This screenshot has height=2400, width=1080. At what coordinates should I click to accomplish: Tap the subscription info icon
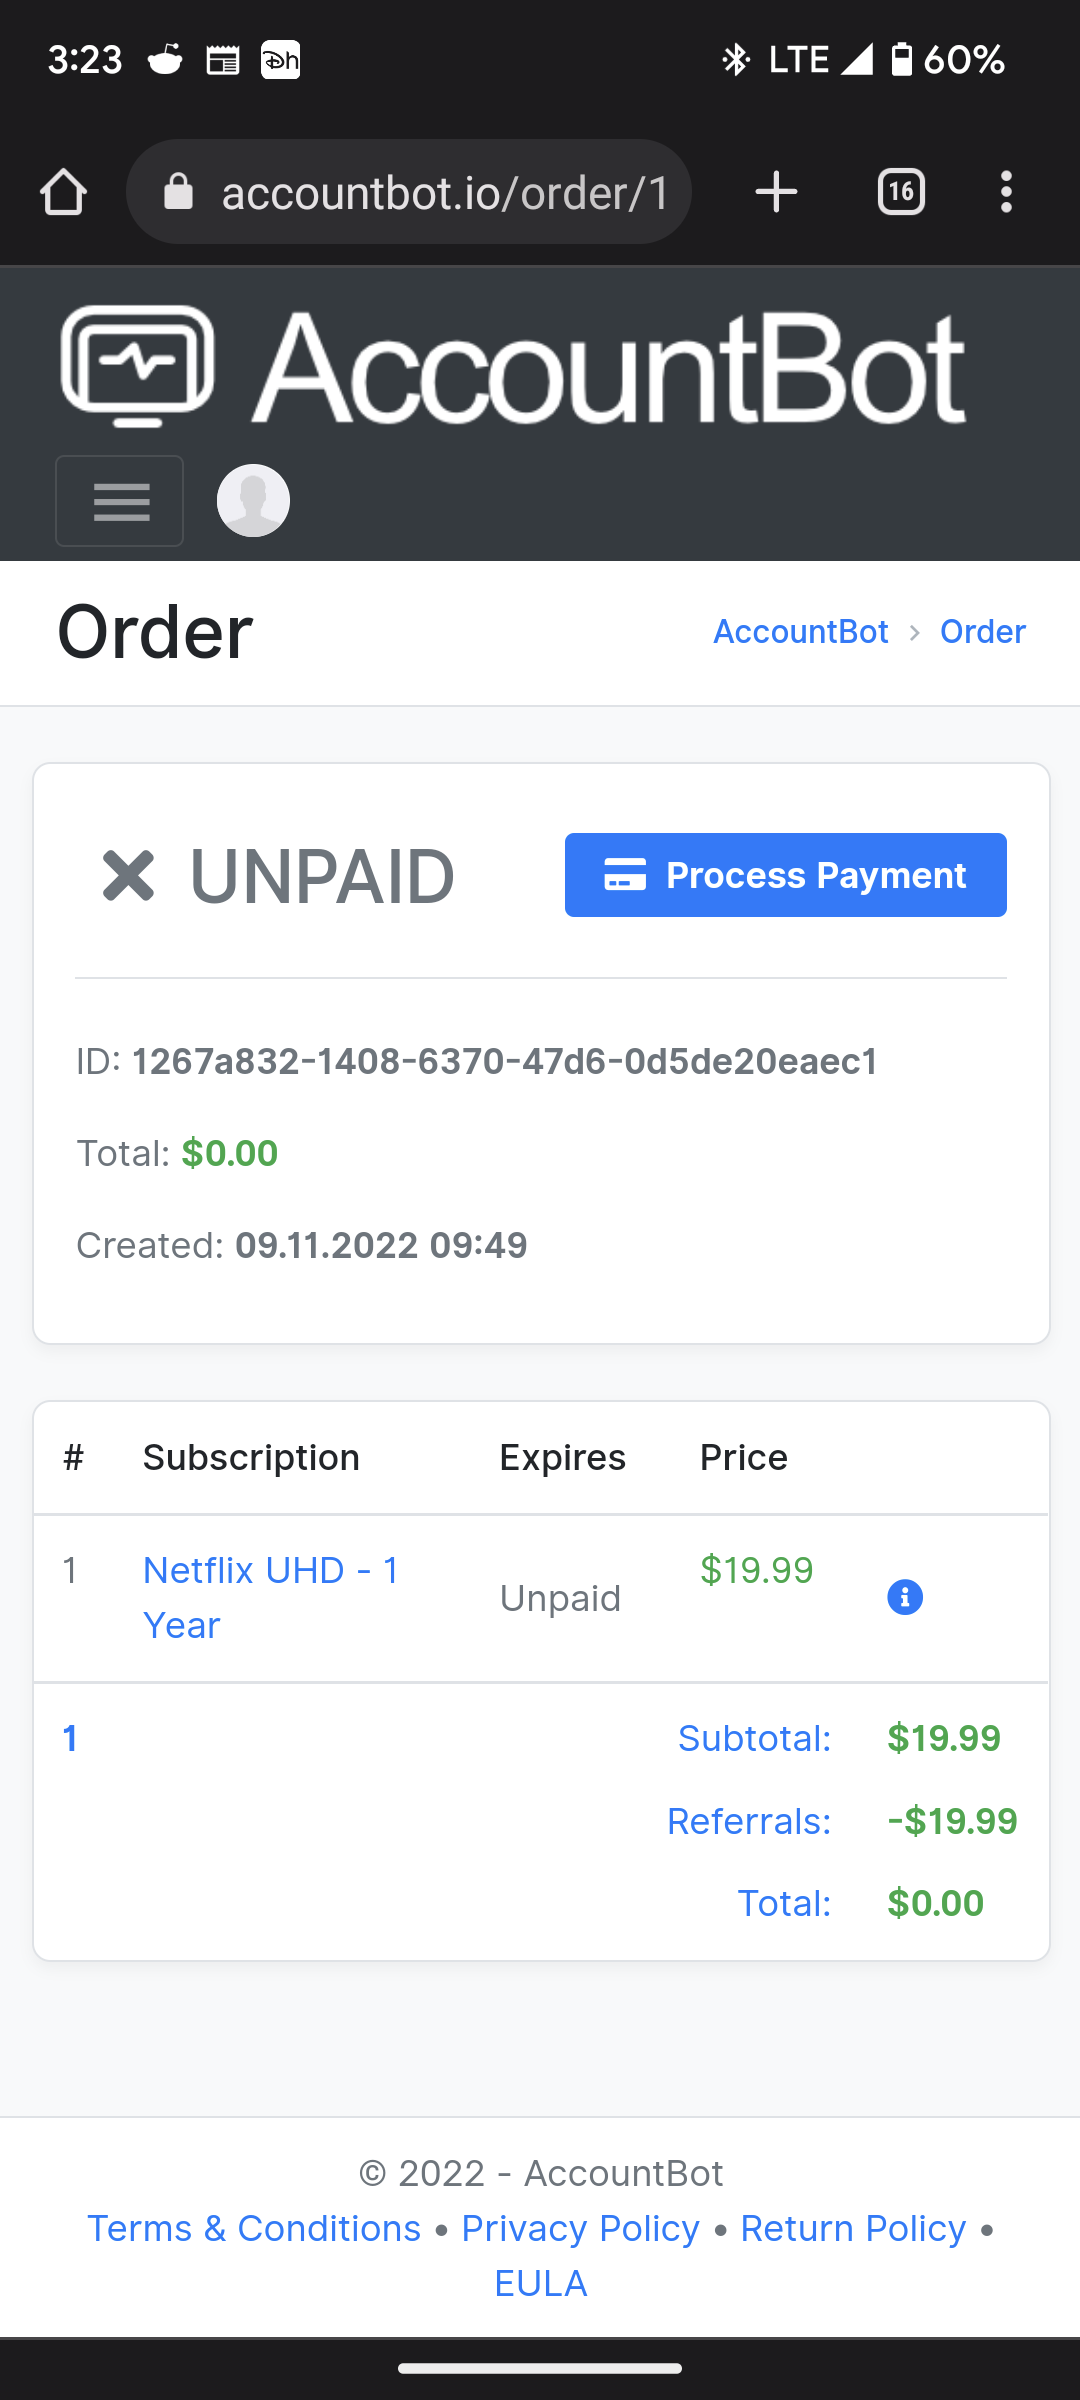[905, 1598]
